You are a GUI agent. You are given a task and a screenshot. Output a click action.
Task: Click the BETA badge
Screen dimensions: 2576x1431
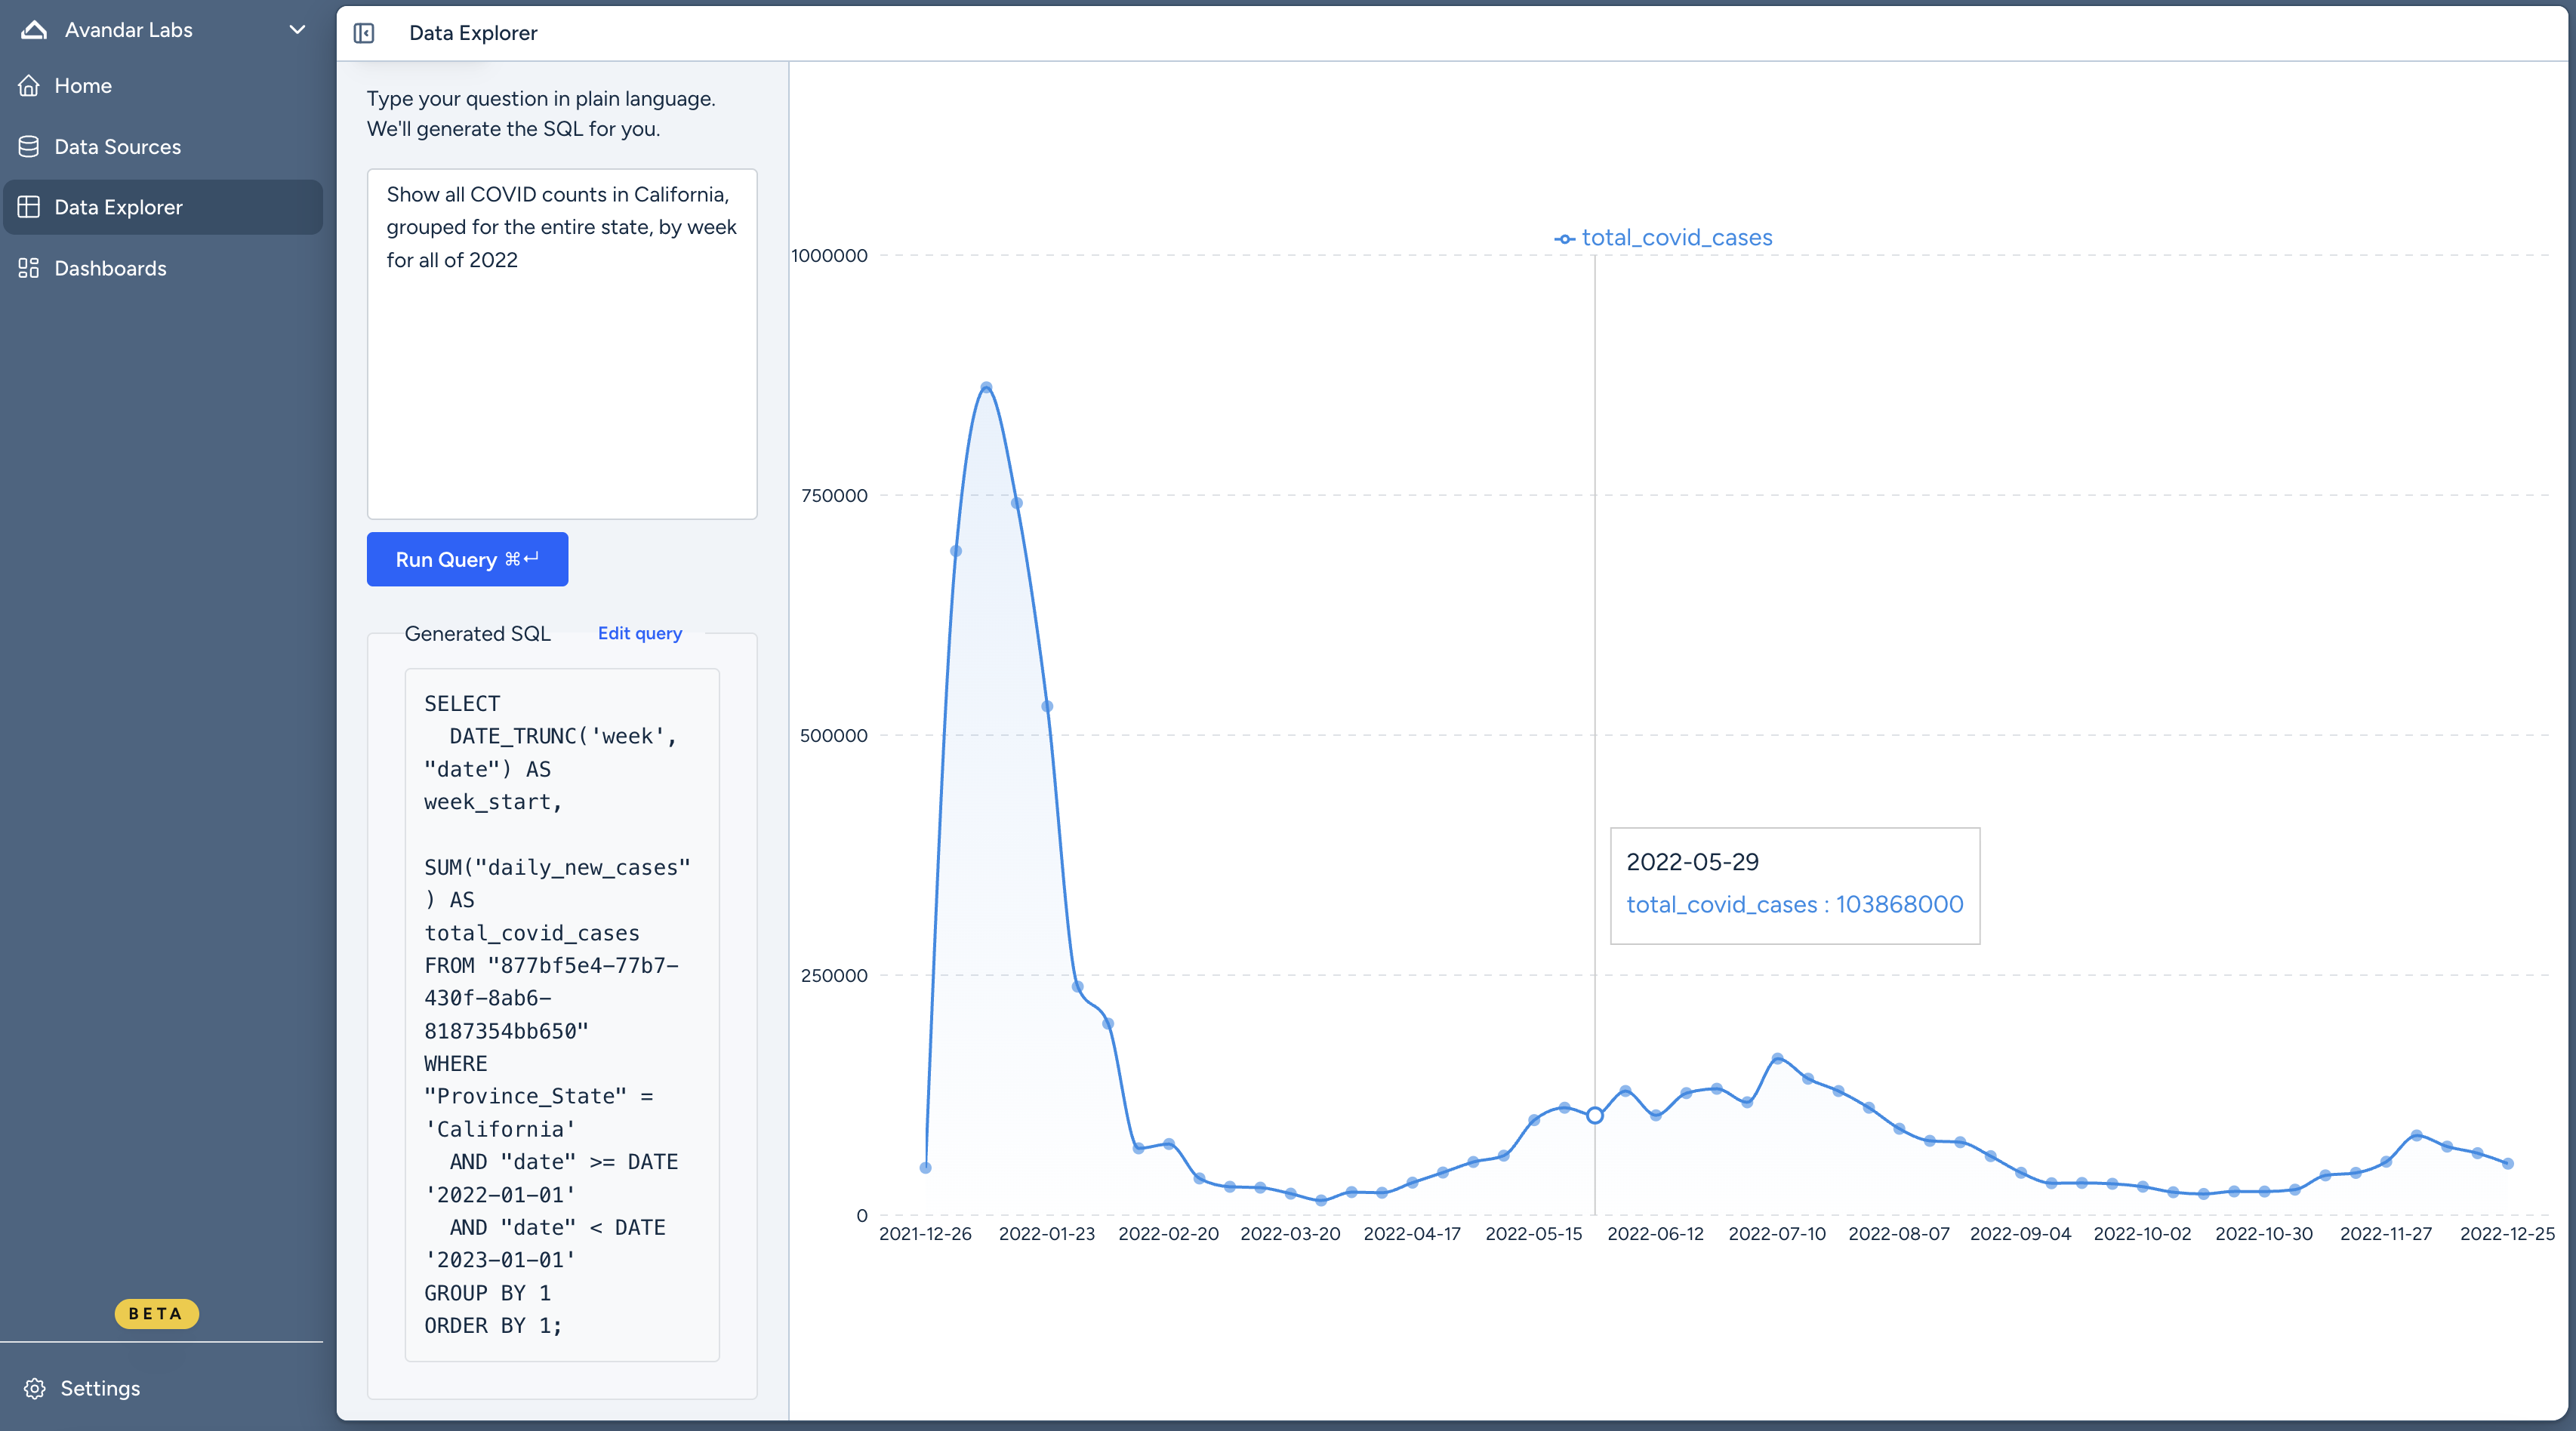point(156,1313)
